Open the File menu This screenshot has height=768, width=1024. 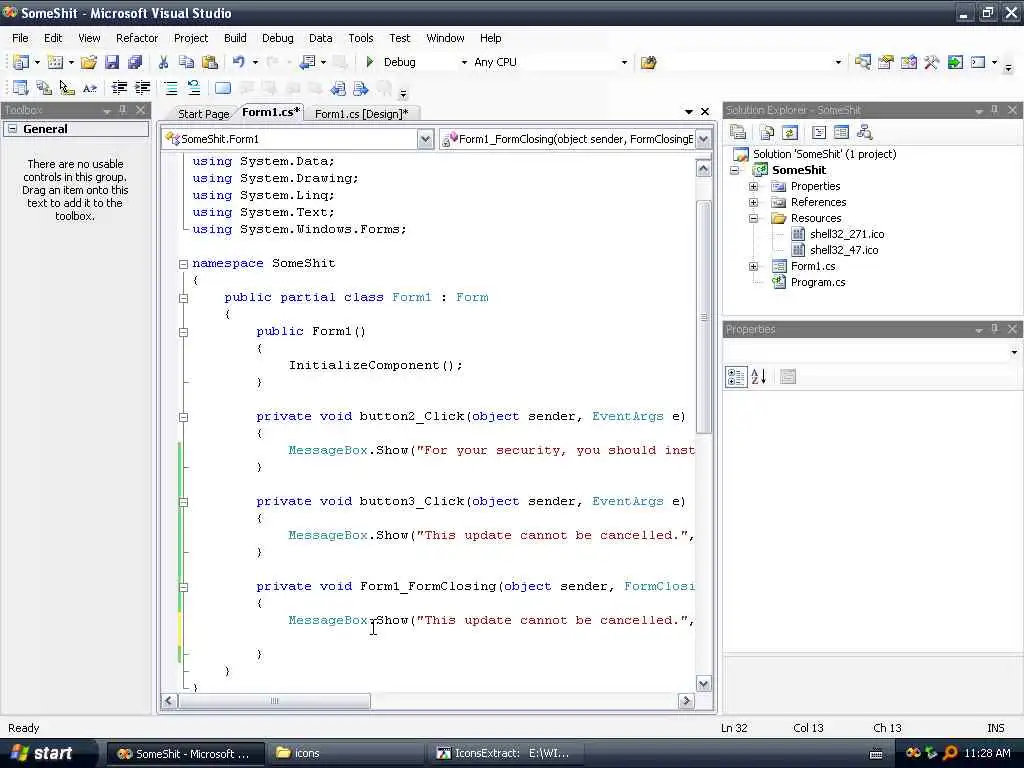[20, 38]
